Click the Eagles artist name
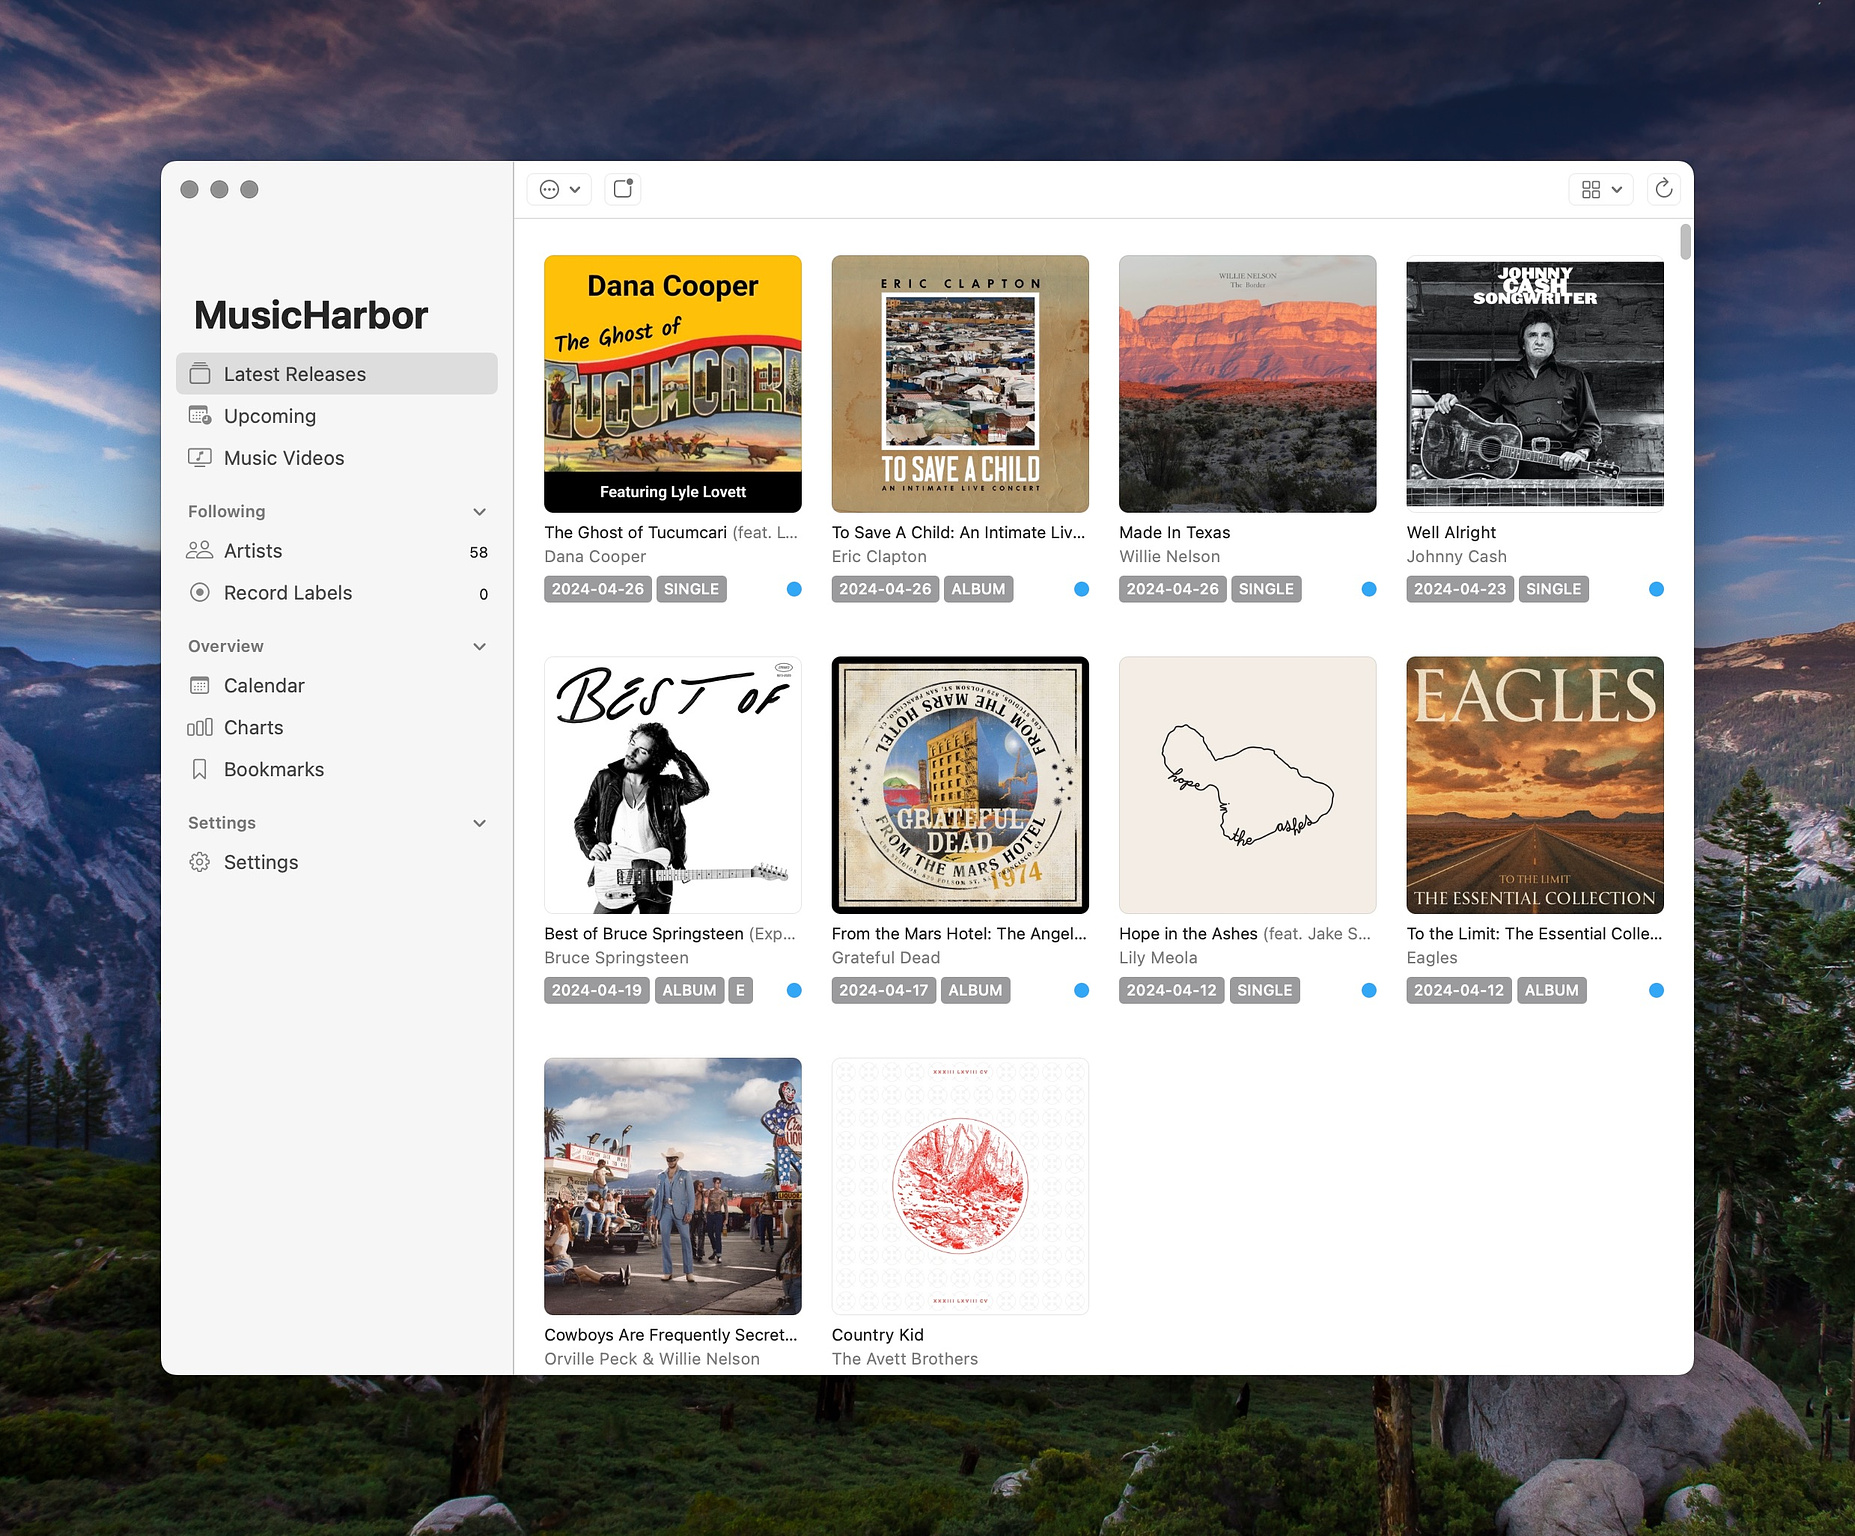The image size is (1855, 1536). 1432,958
